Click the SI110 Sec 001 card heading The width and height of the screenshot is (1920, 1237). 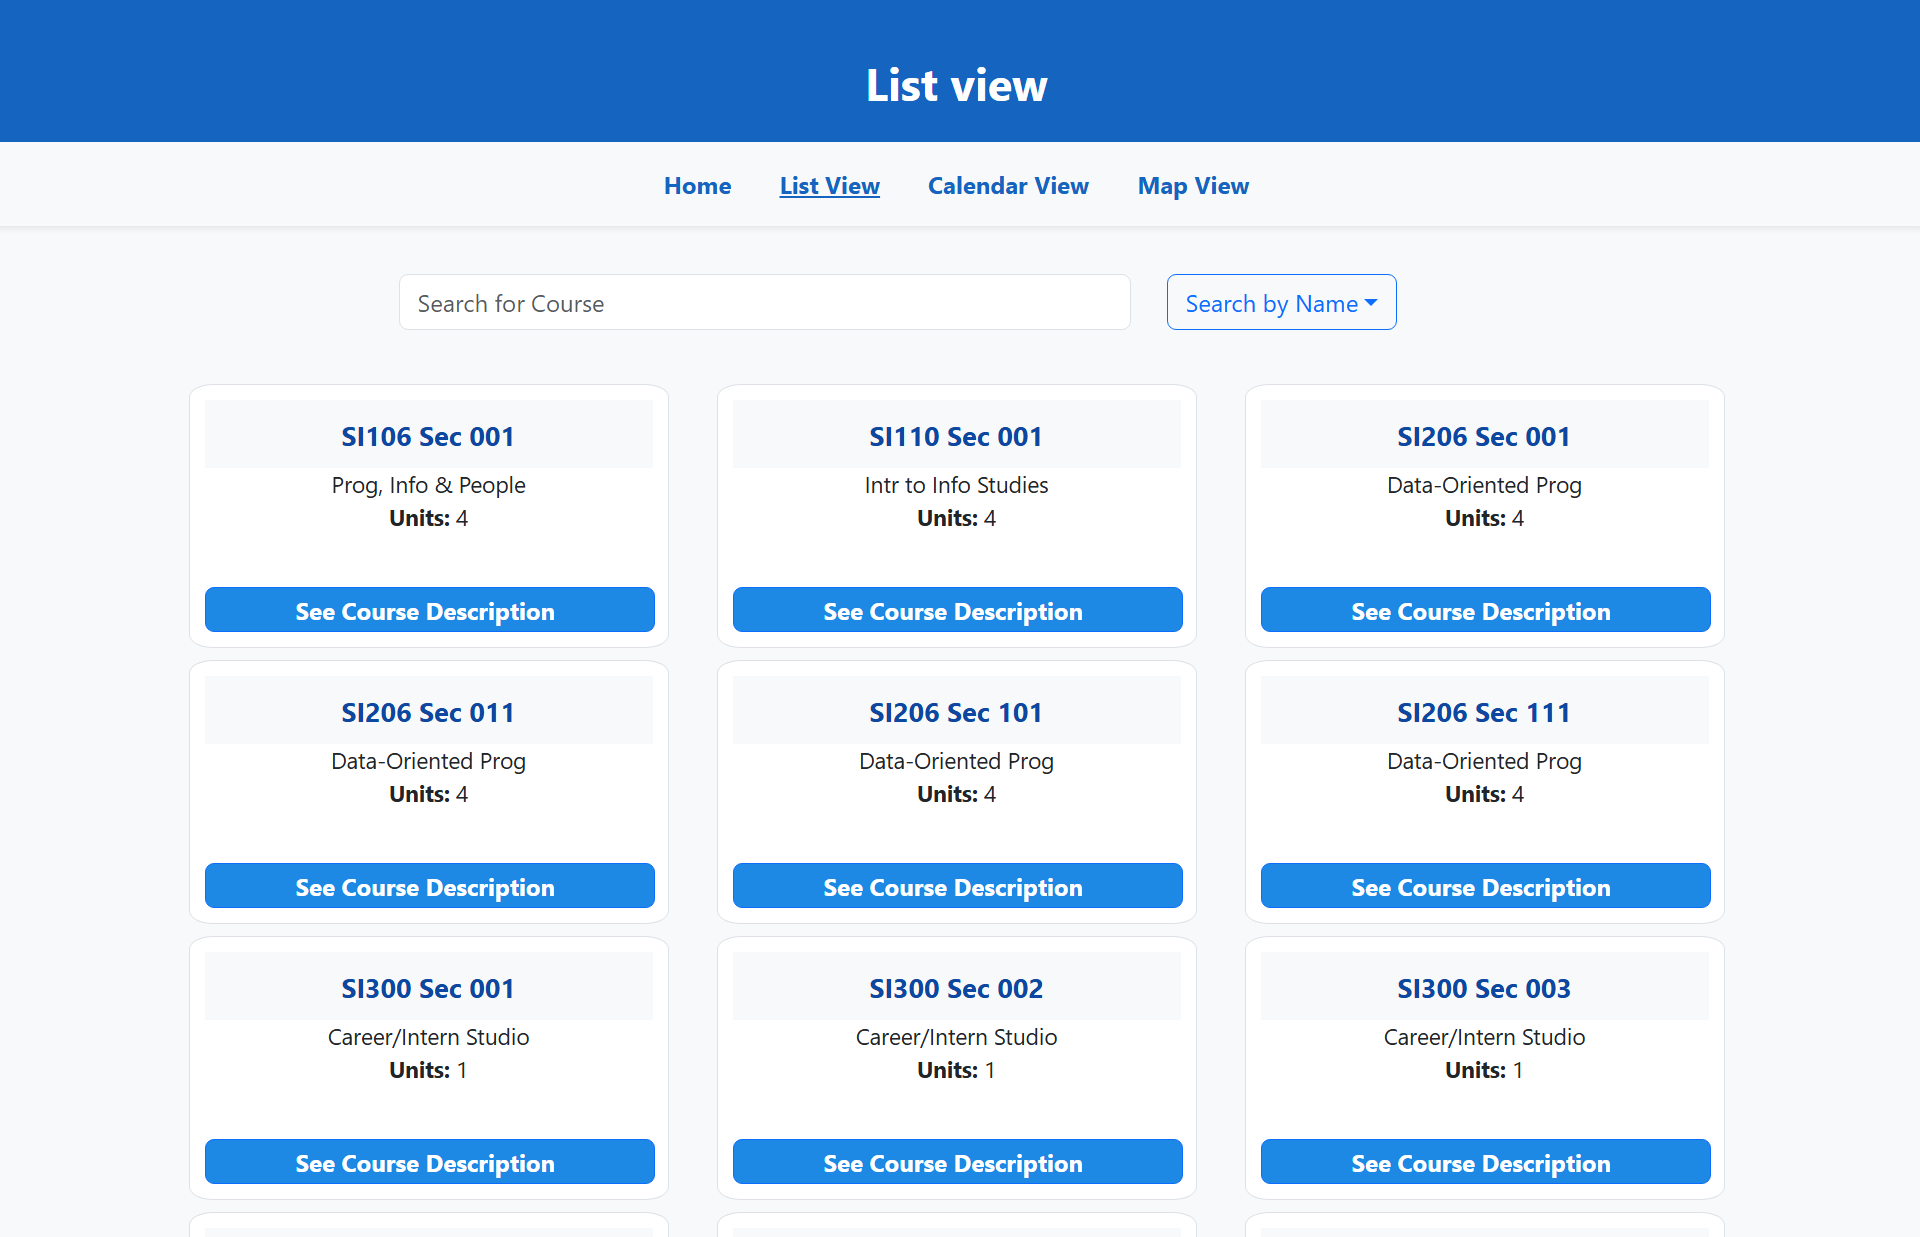(956, 437)
